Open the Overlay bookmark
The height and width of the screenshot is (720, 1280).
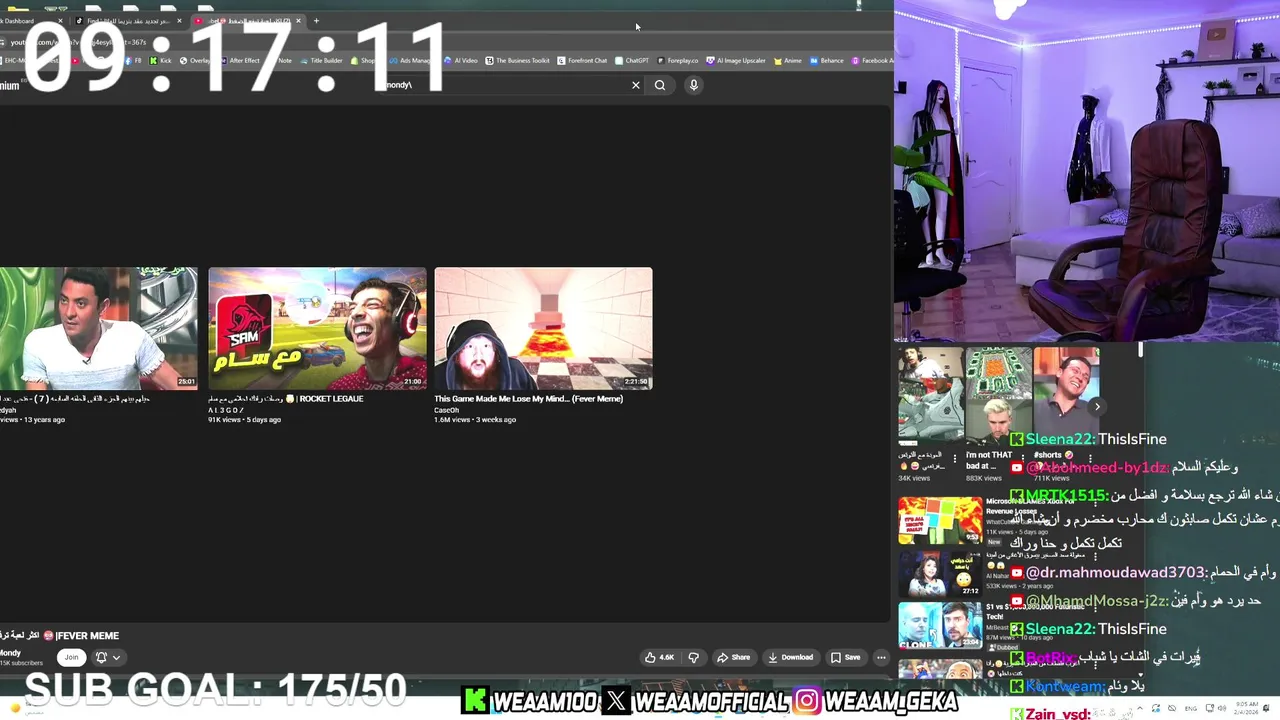195,60
